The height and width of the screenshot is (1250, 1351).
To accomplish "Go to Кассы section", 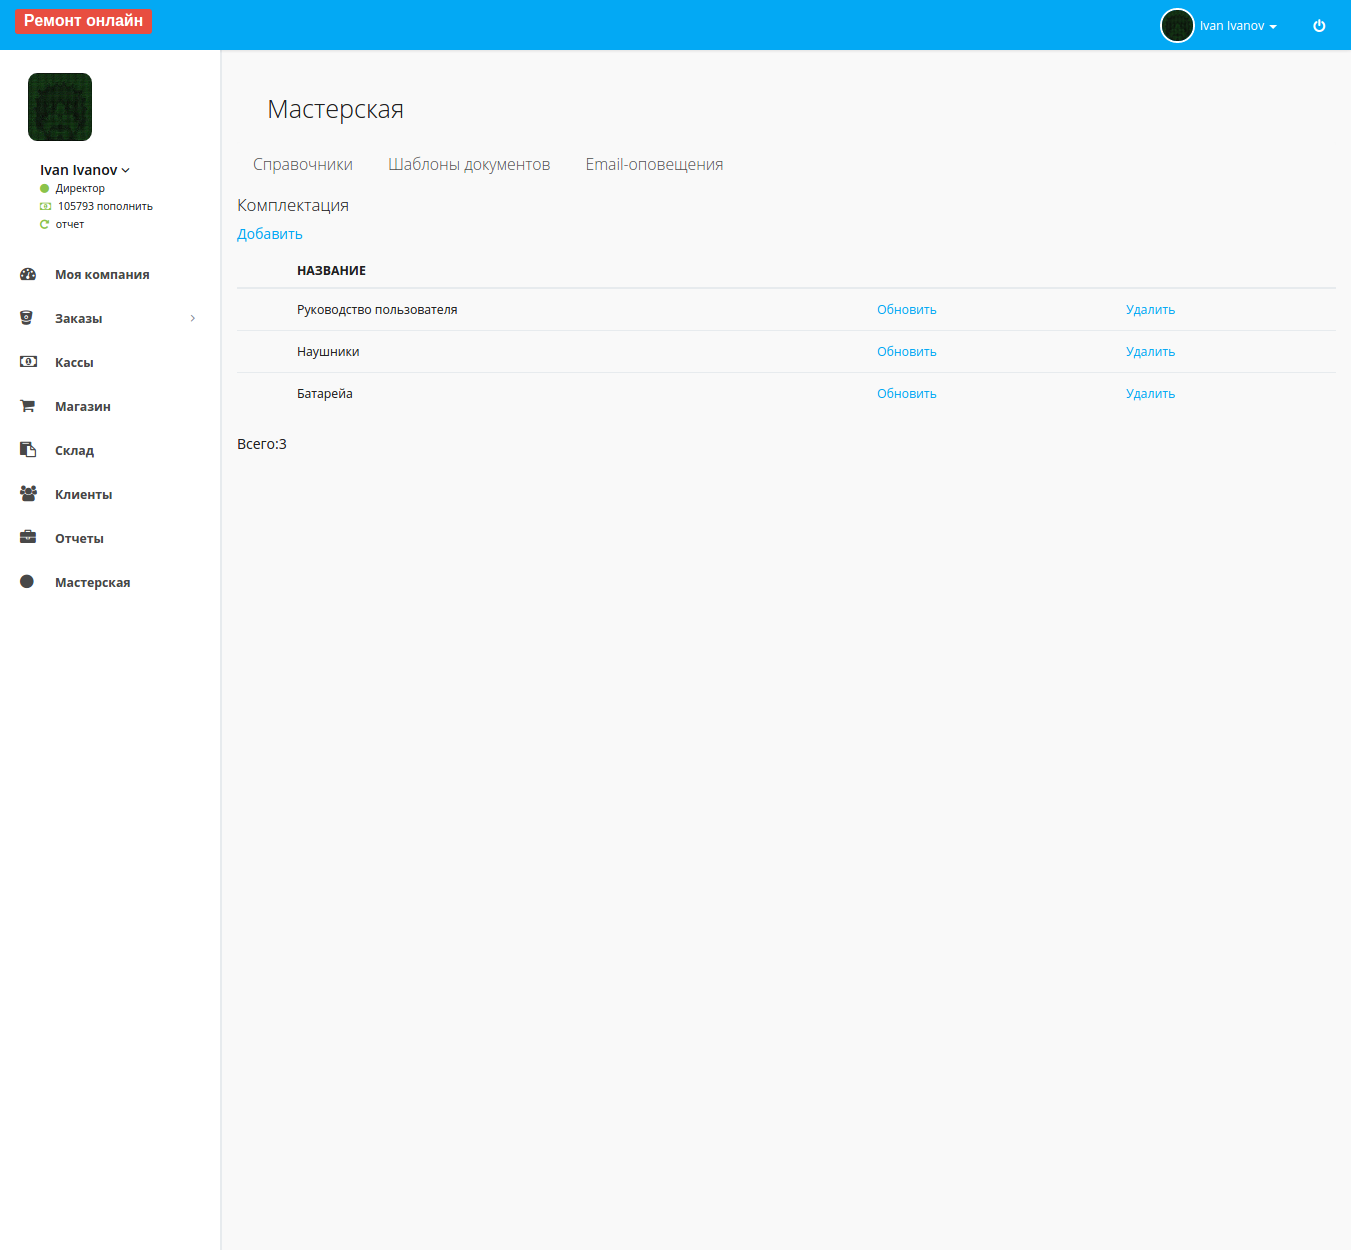I will (x=74, y=363).
